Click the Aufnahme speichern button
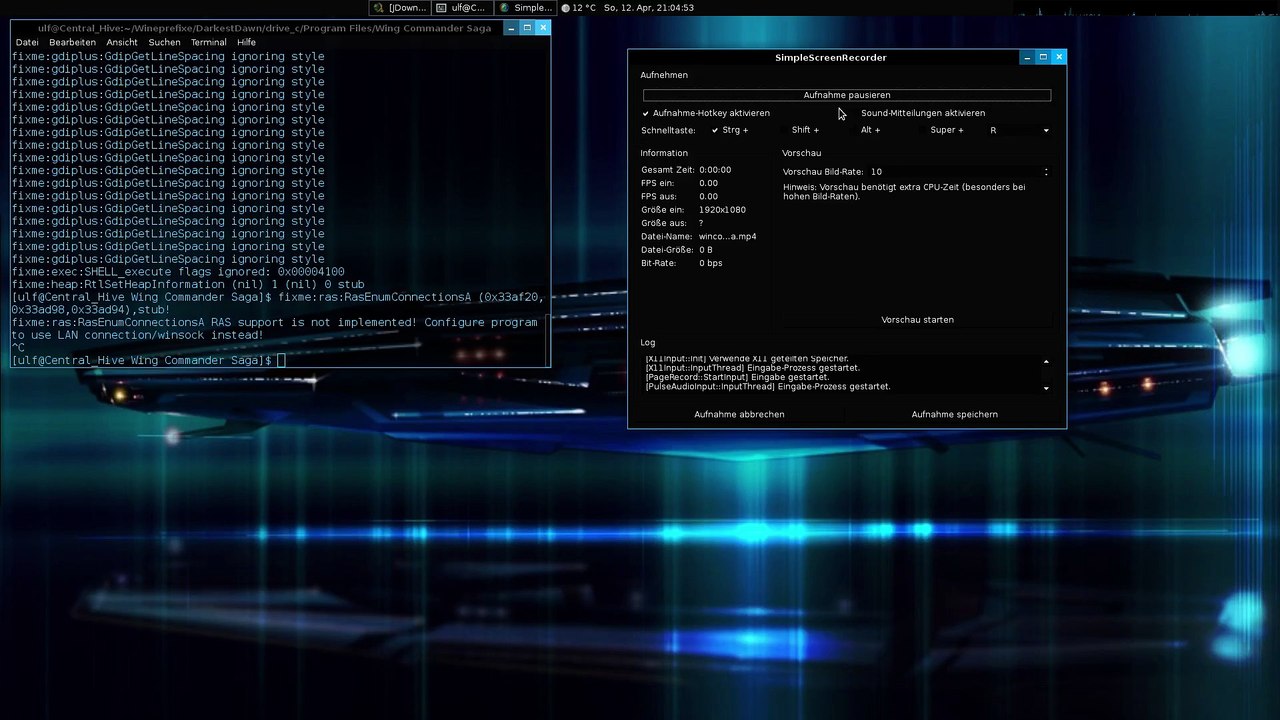1280x720 pixels. (x=954, y=414)
